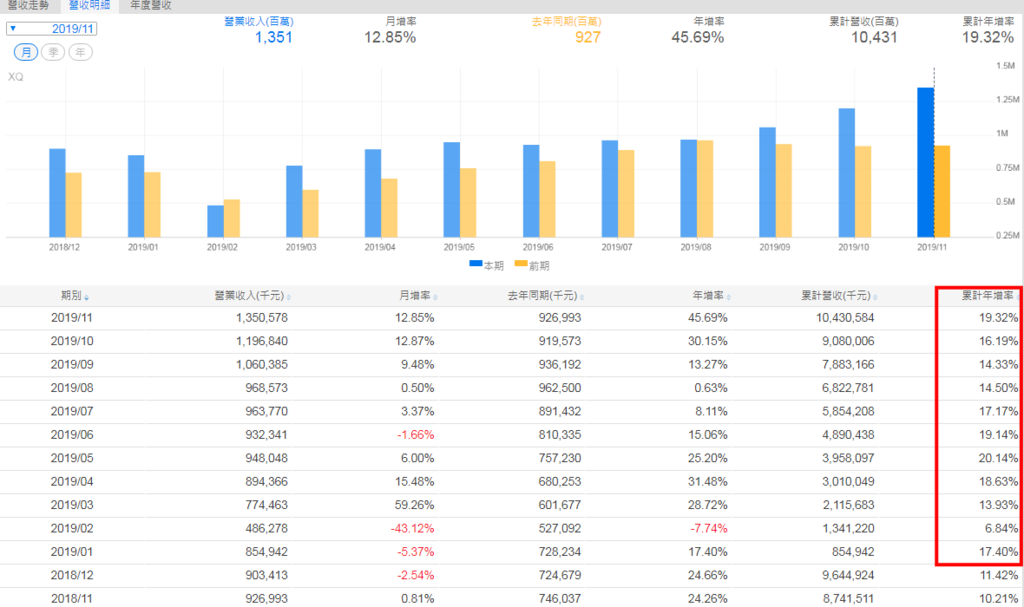The image size is (1024, 607).
Task: Click revenue value 1,350,578
Action: point(262,318)
